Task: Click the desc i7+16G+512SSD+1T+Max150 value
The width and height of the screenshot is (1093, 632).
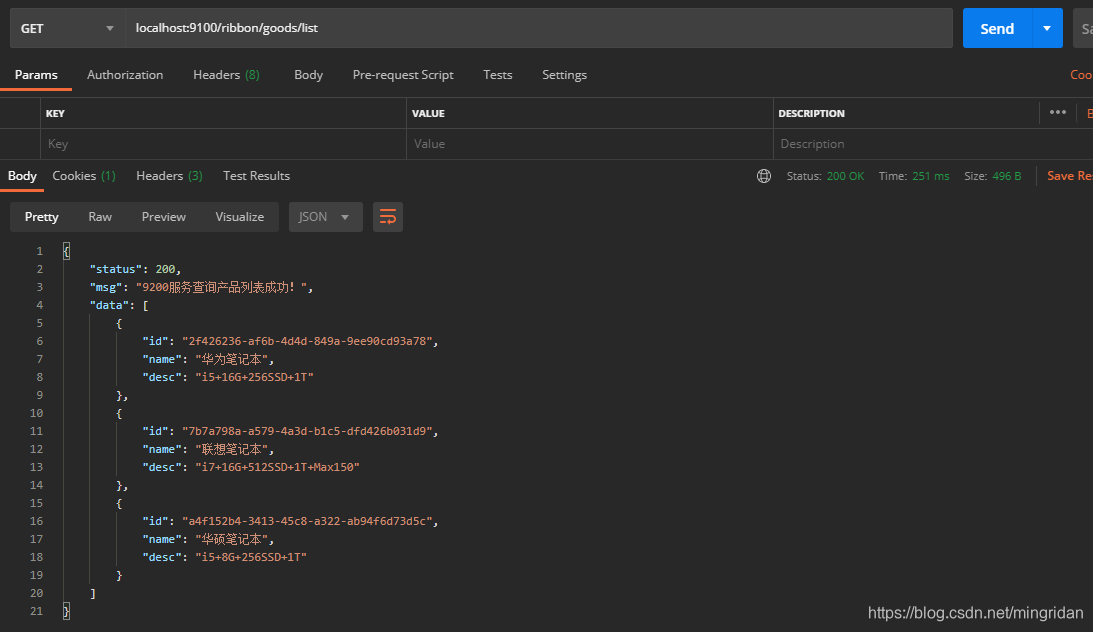Action: click(277, 468)
